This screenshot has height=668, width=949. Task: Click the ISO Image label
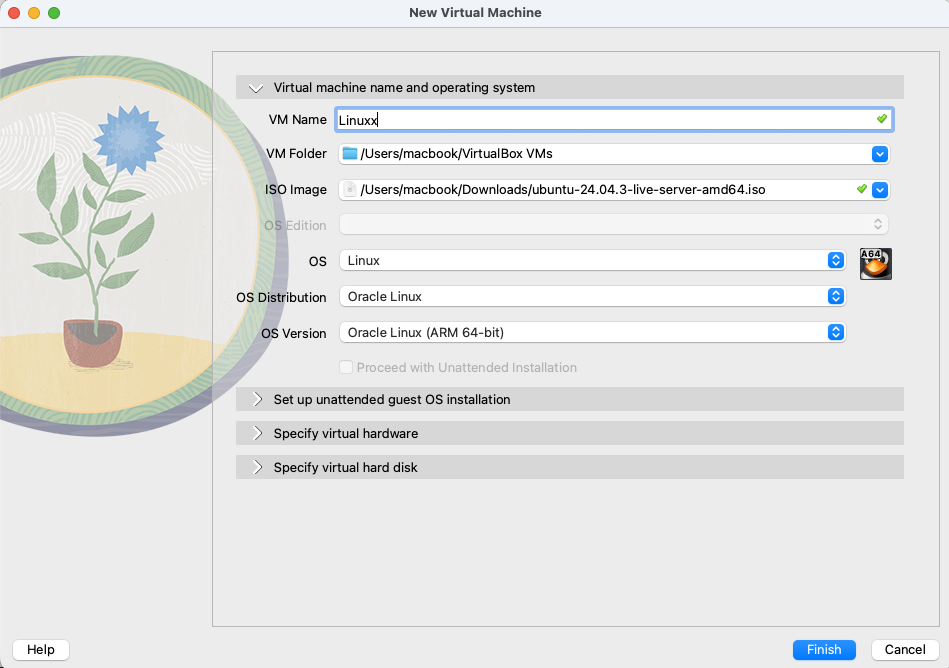[295, 189]
